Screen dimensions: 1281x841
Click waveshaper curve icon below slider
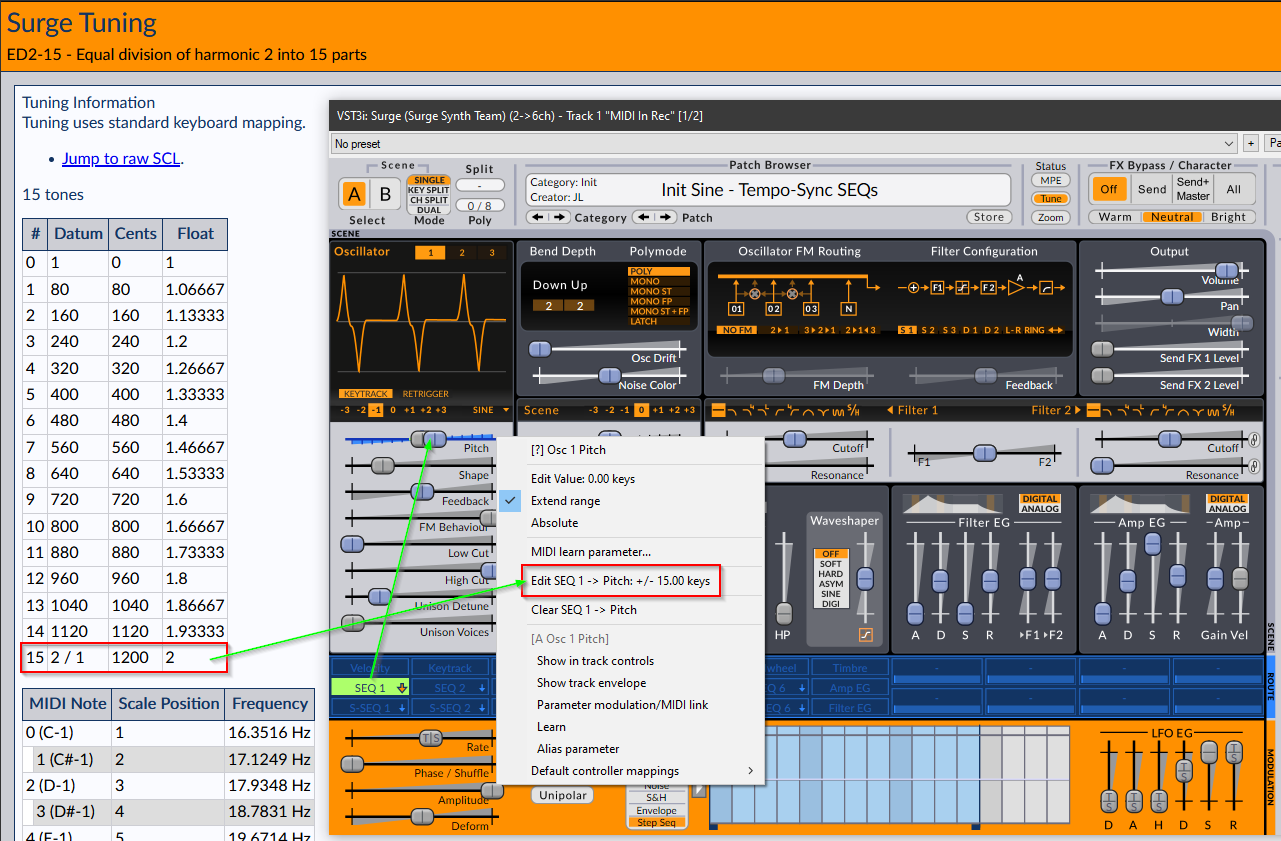click(865, 634)
